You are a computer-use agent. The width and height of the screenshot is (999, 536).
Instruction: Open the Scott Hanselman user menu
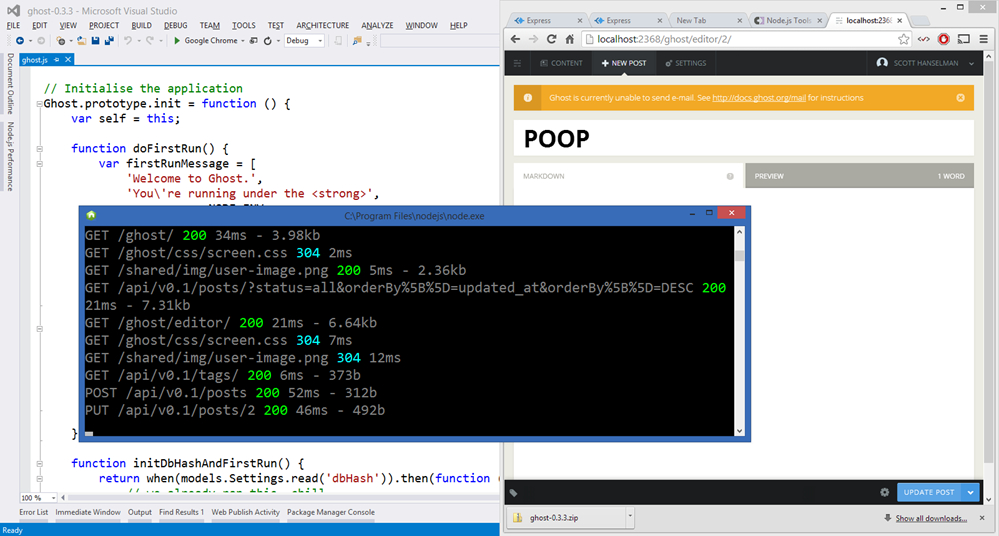click(926, 63)
